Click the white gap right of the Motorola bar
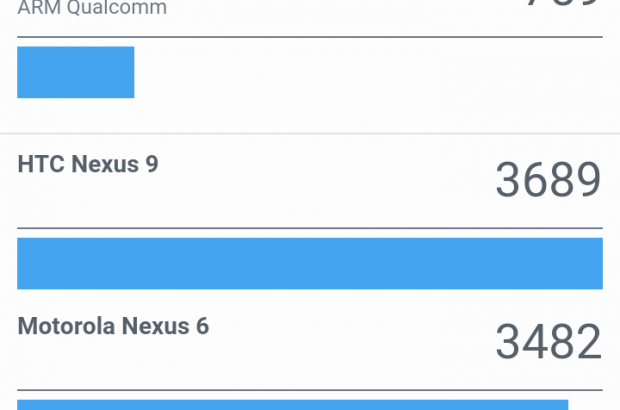 coord(586,404)
